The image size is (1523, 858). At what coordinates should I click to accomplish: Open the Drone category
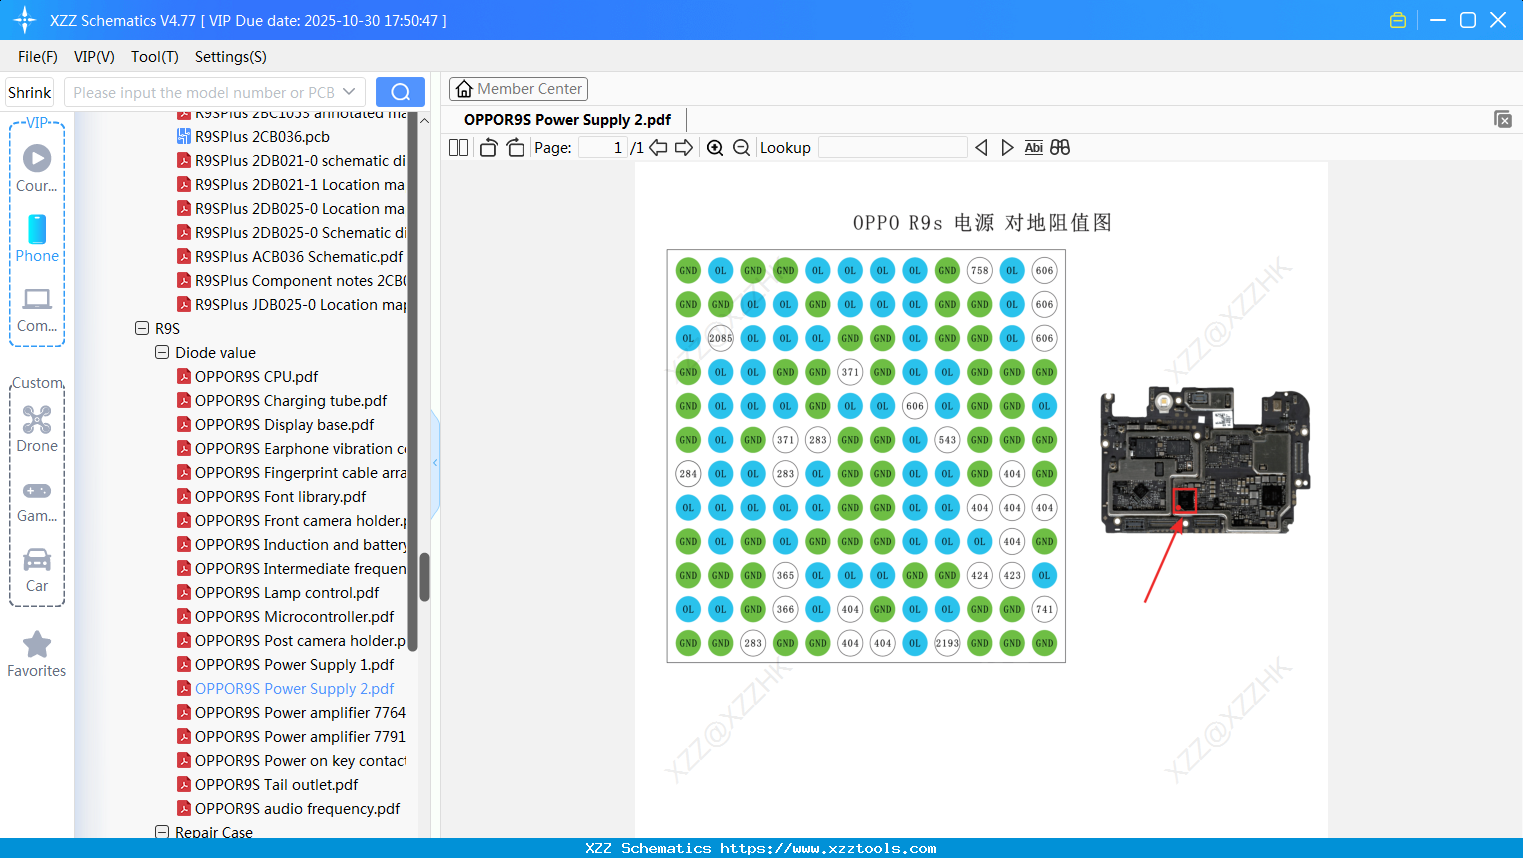pos(37,429)
